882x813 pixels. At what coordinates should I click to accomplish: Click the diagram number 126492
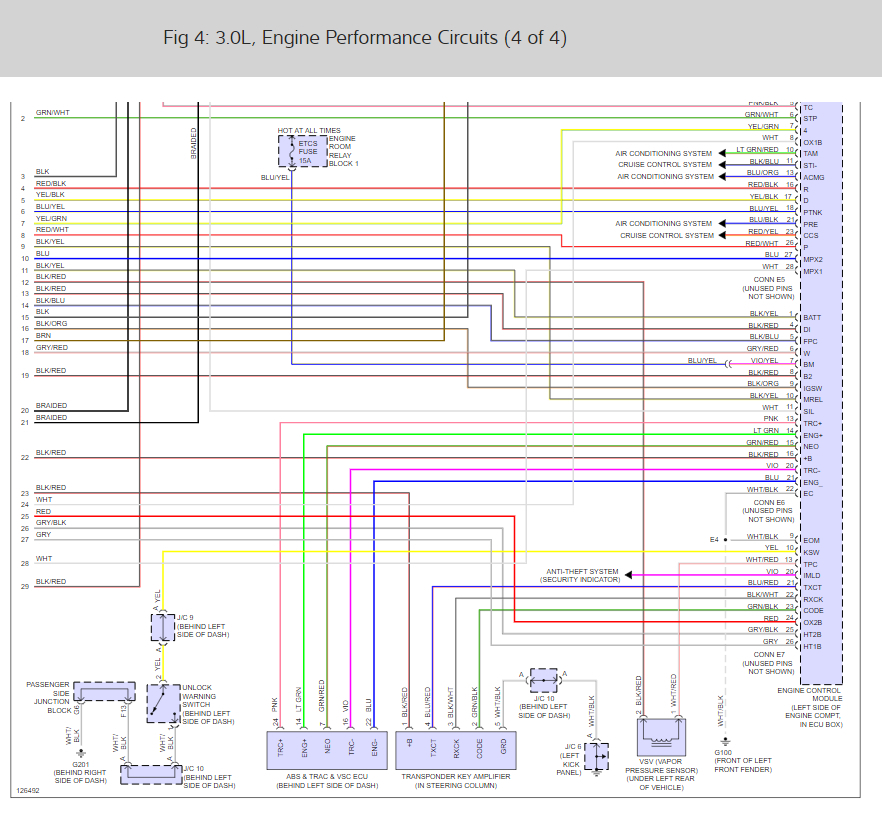pos(28,790)
